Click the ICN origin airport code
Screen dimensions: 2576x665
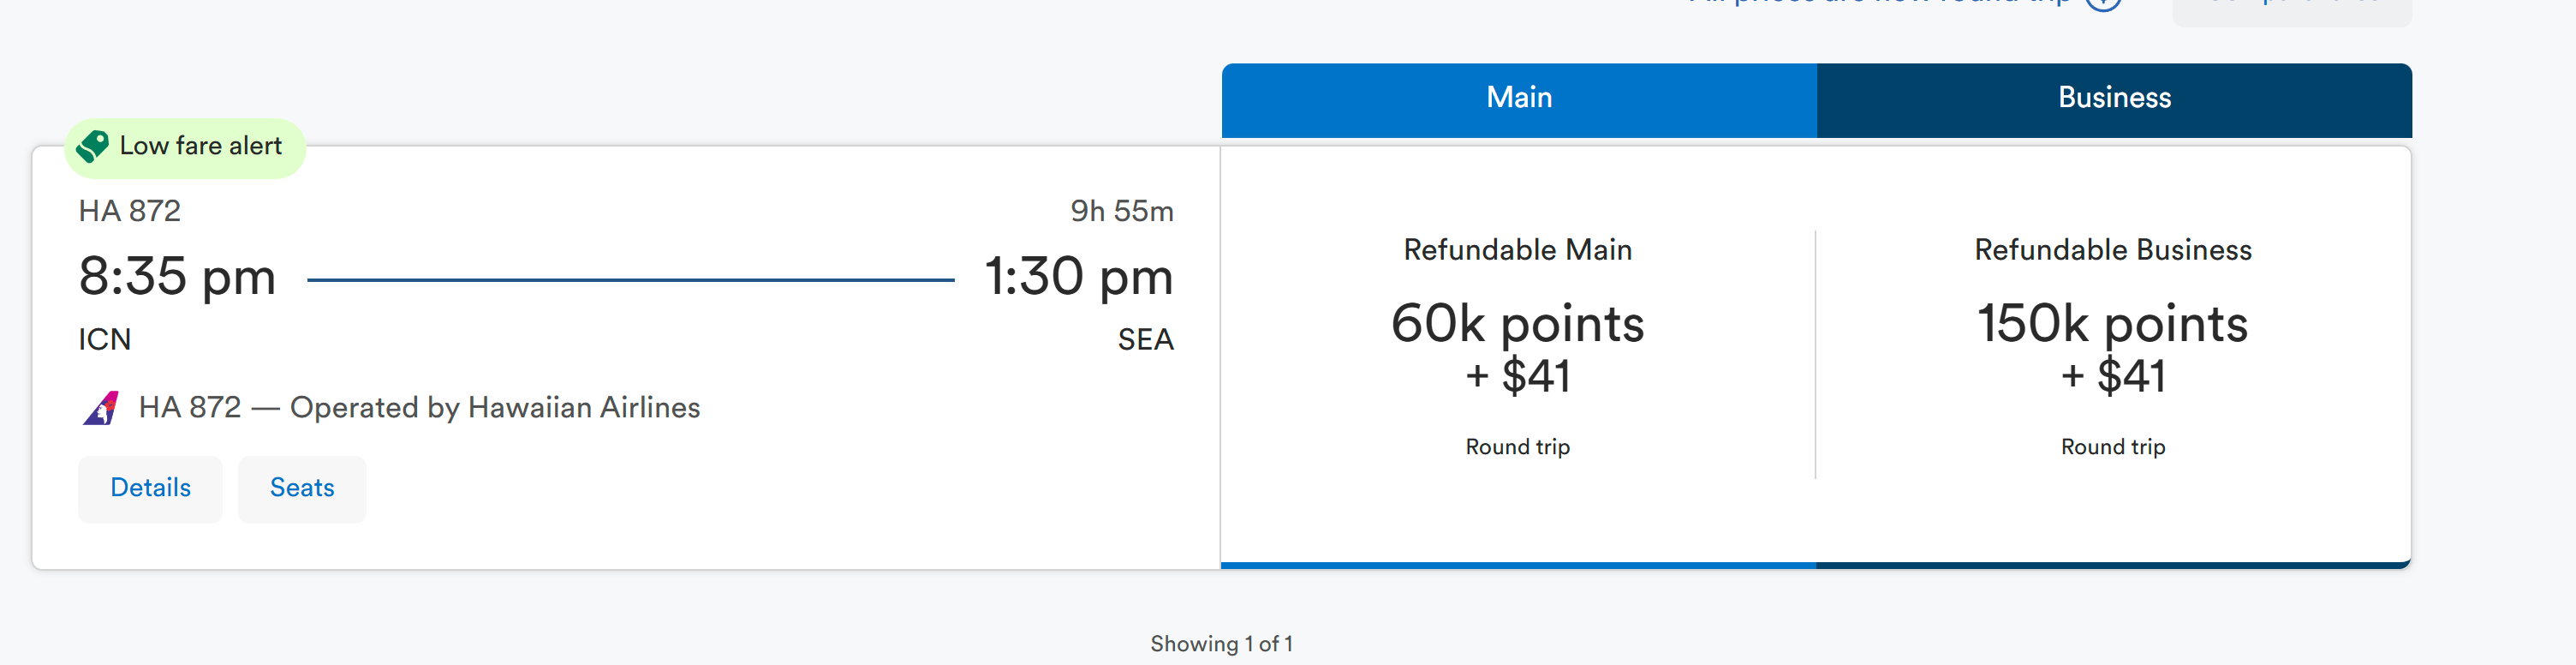[x=105, y=340]
